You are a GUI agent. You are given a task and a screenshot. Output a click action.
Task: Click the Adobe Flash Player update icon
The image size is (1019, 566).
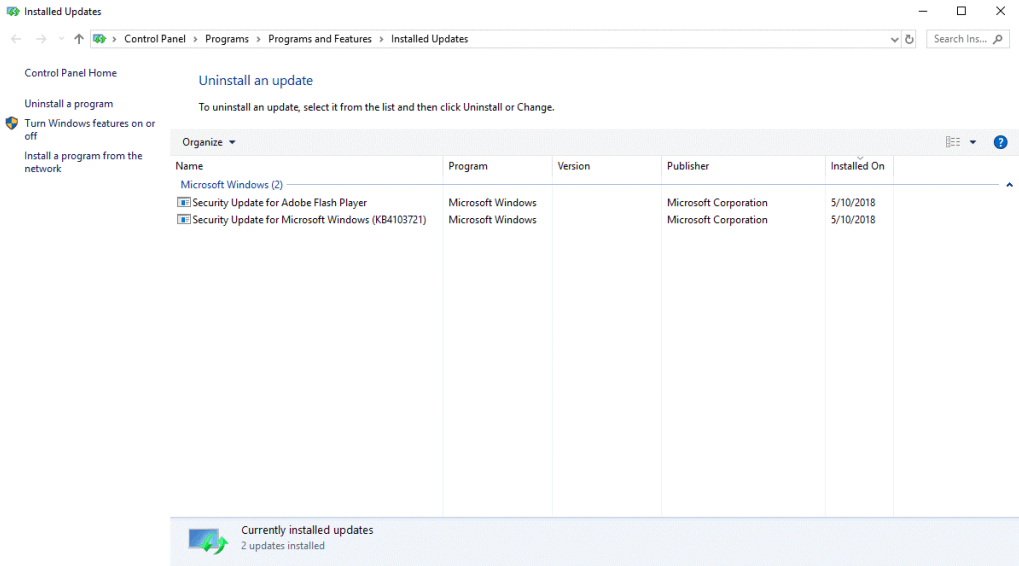click(183, 203)
